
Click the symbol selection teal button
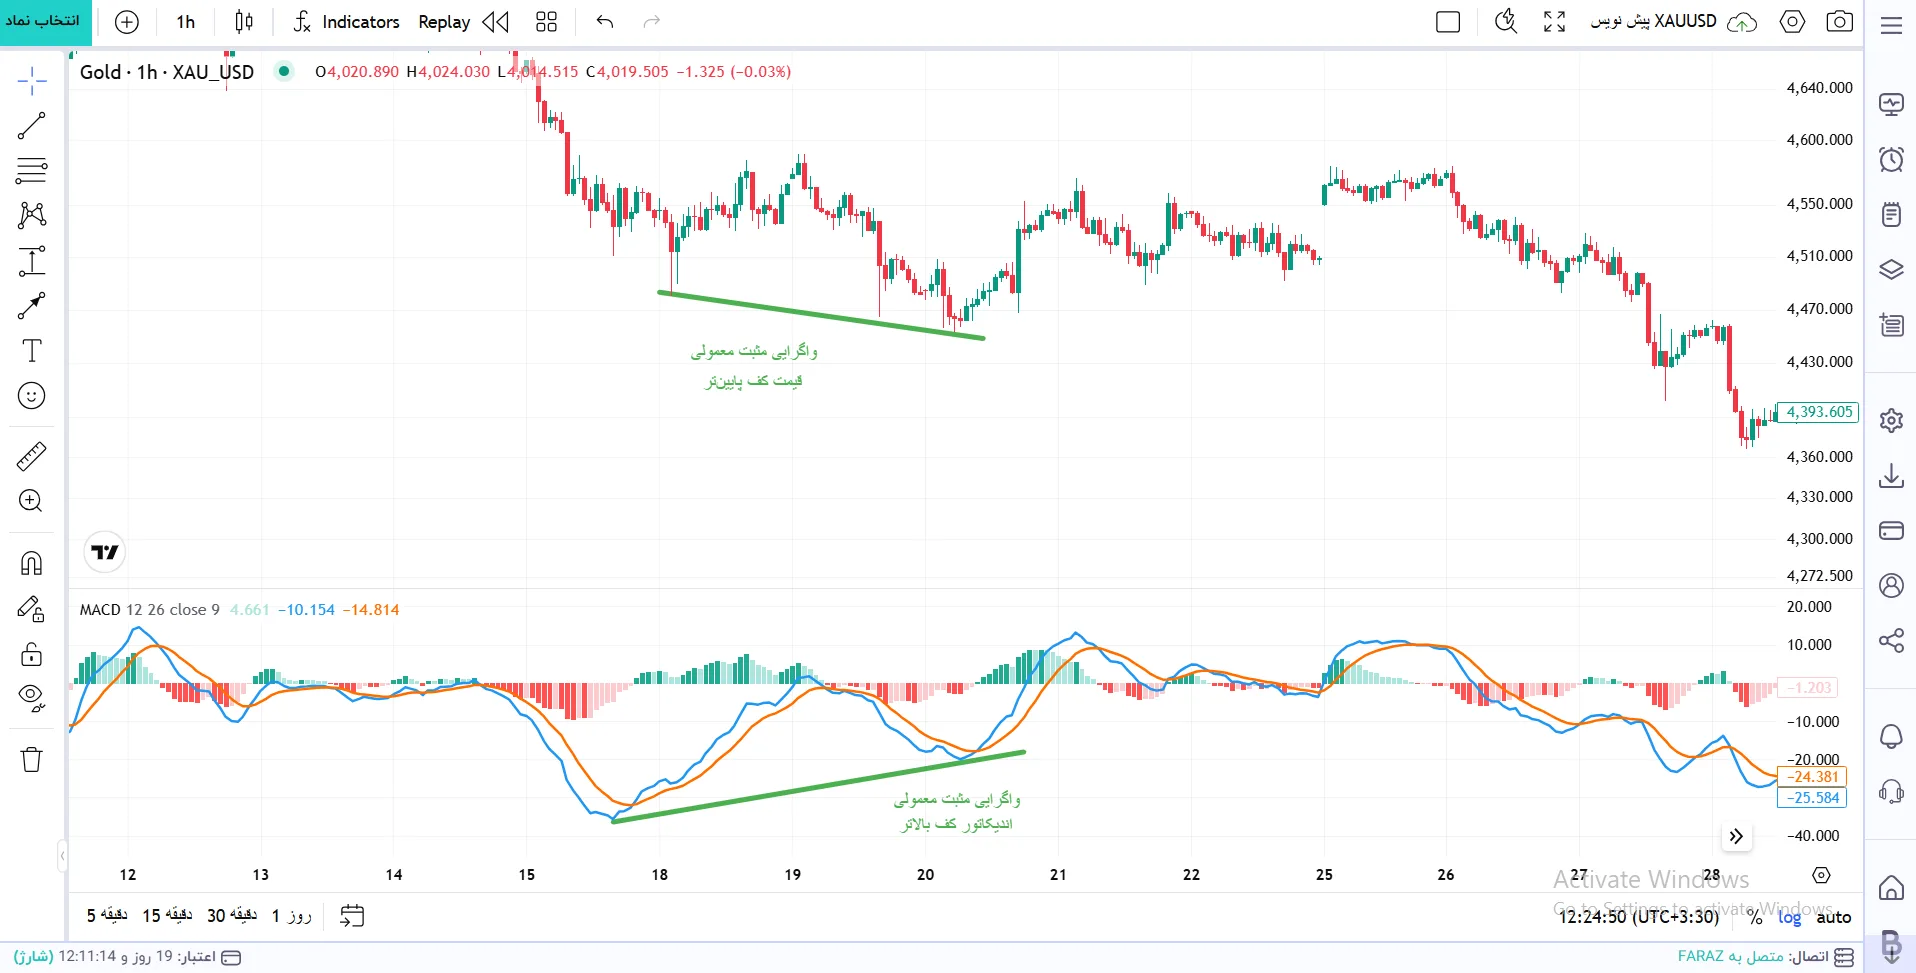coord(45,22)
